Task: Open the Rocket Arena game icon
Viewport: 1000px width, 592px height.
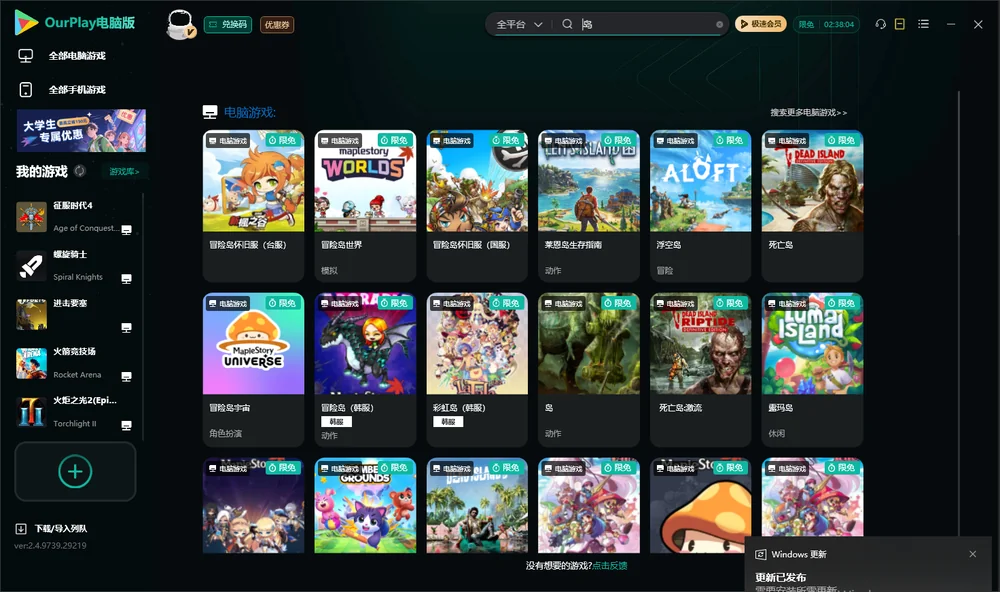Action: 31,364
